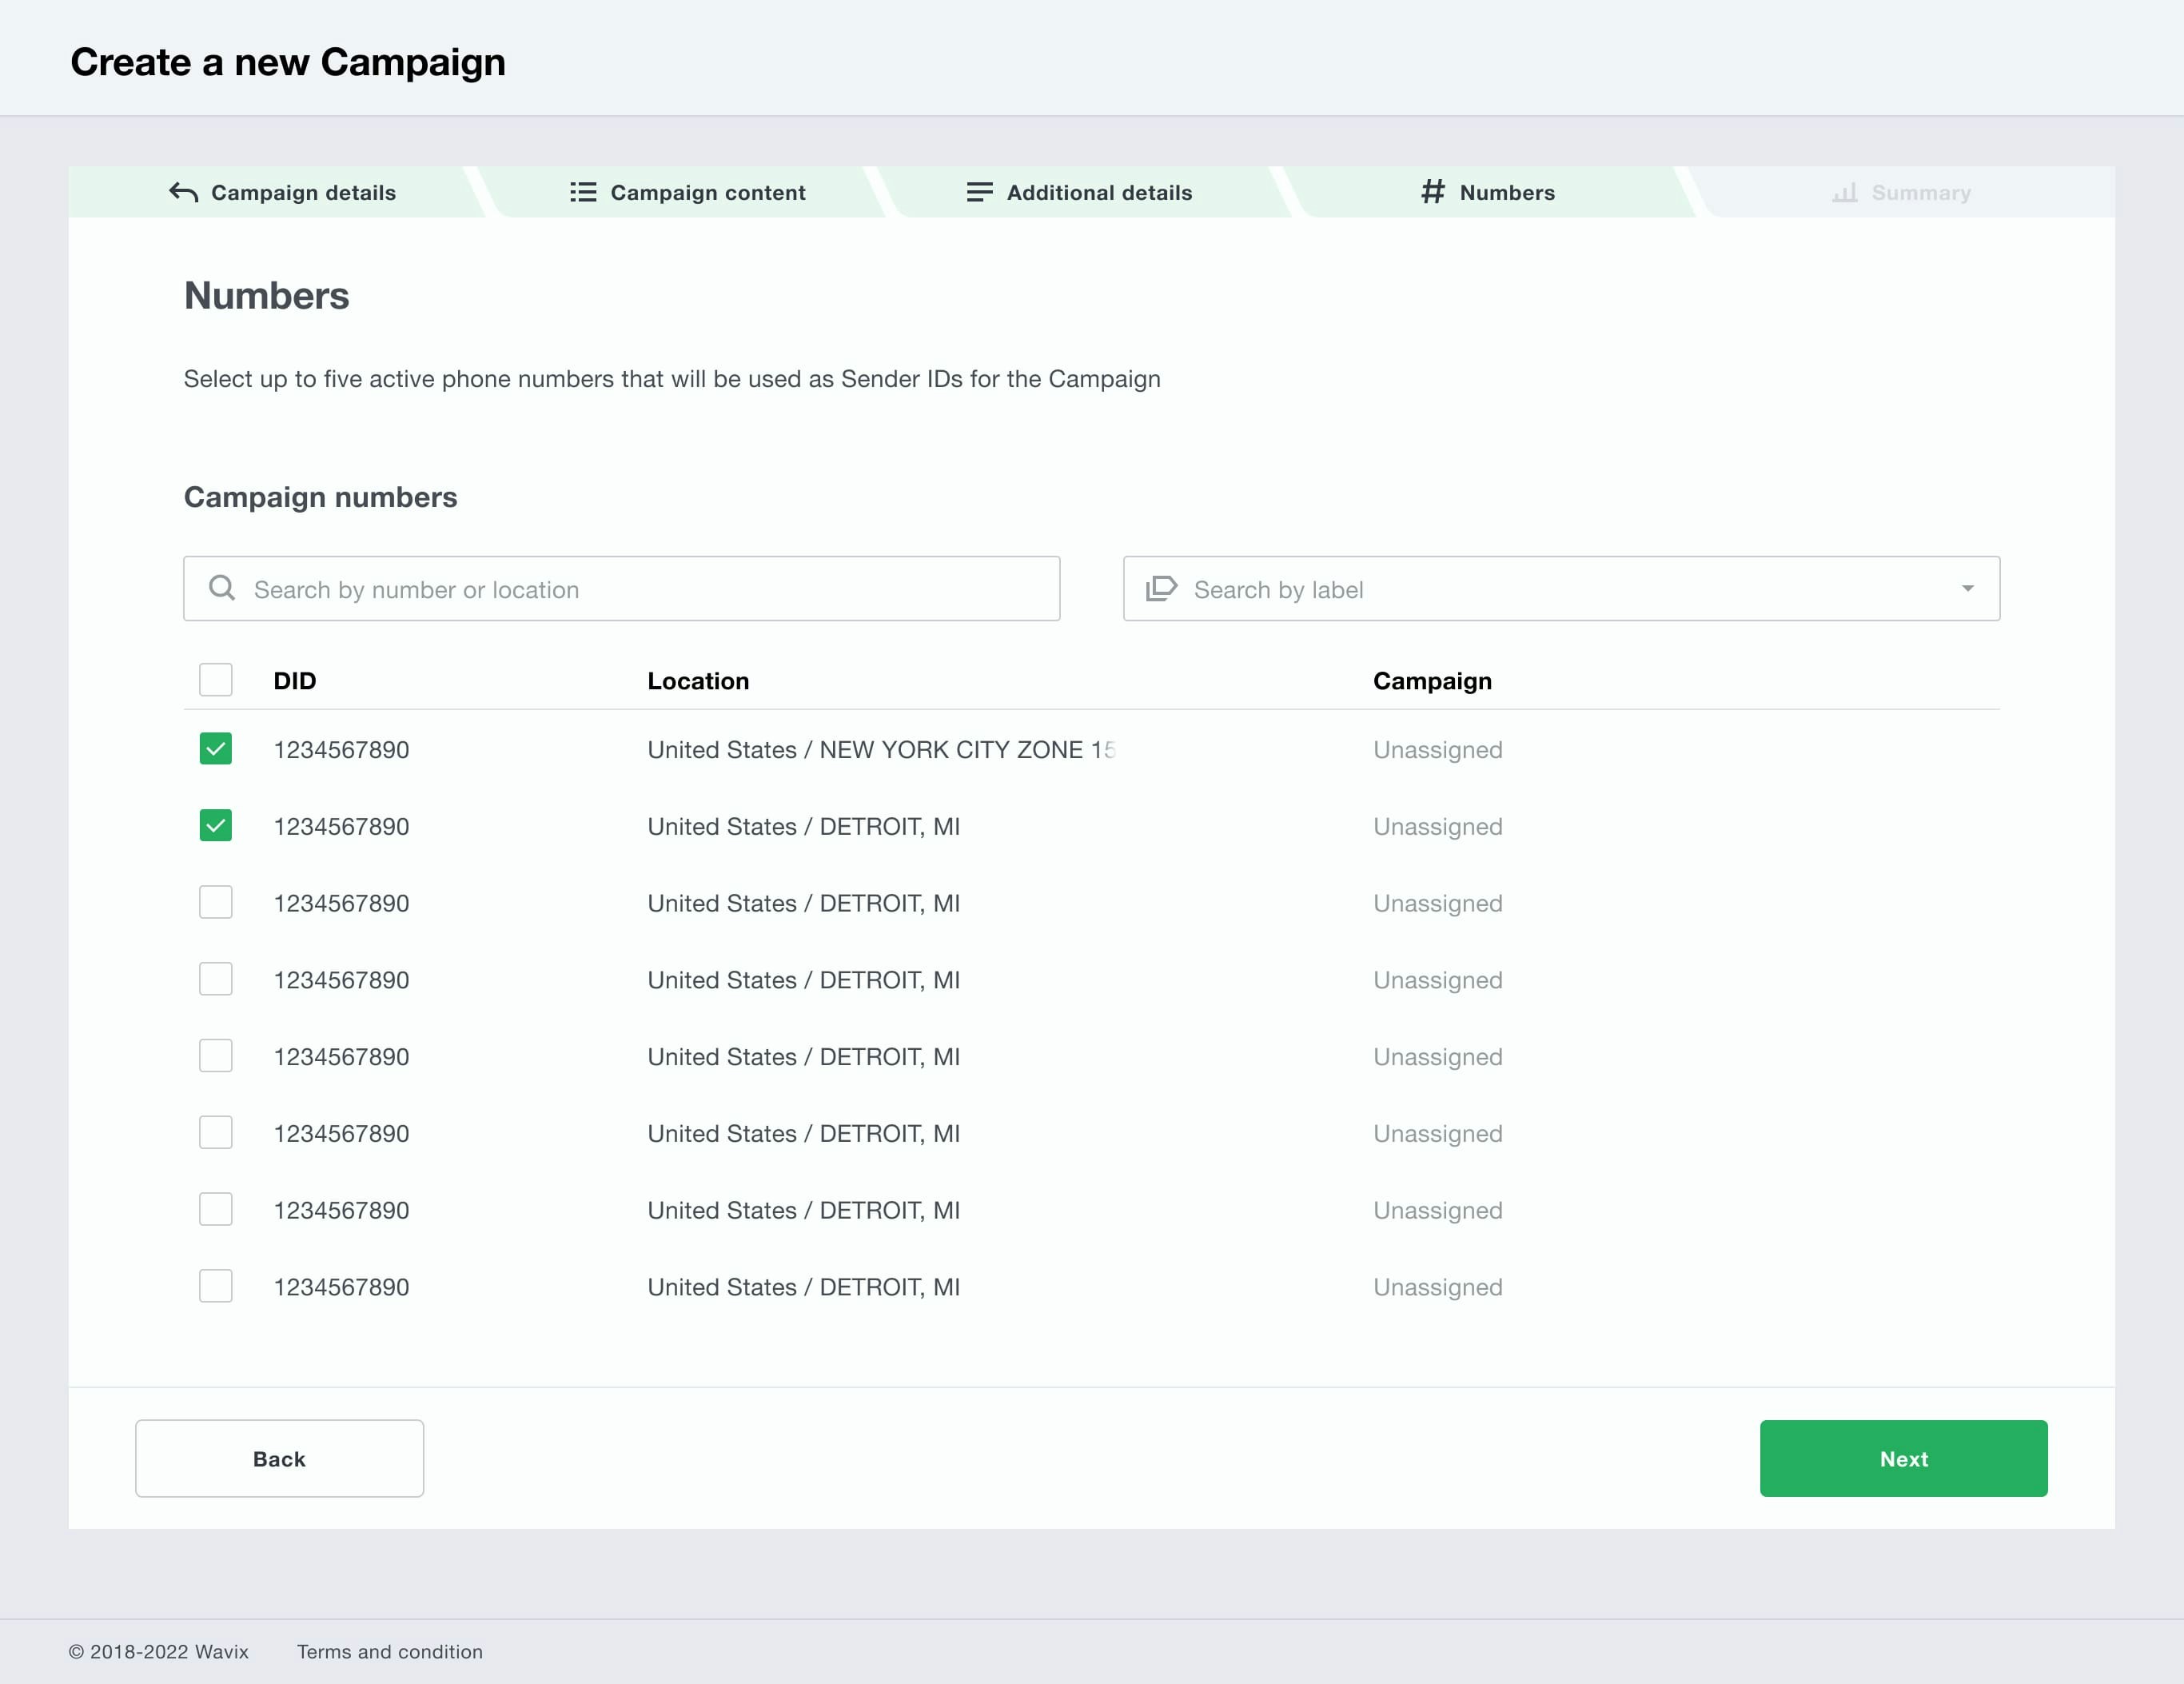This screenshot has height=1684, width=2184.
Task: Click the Back button
Action: point(279,1458)
